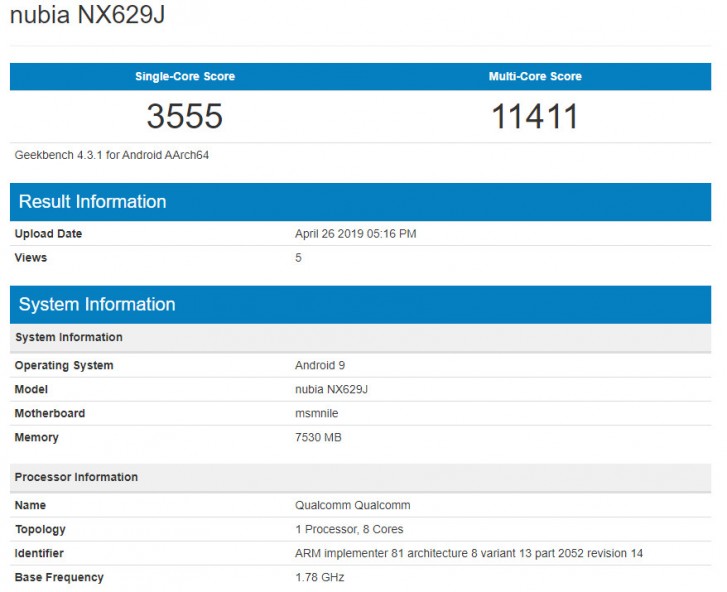The height and width of the screenshot is (592, 727).
Task: Click the single-core score value 3555
Action: pos(185,117)
